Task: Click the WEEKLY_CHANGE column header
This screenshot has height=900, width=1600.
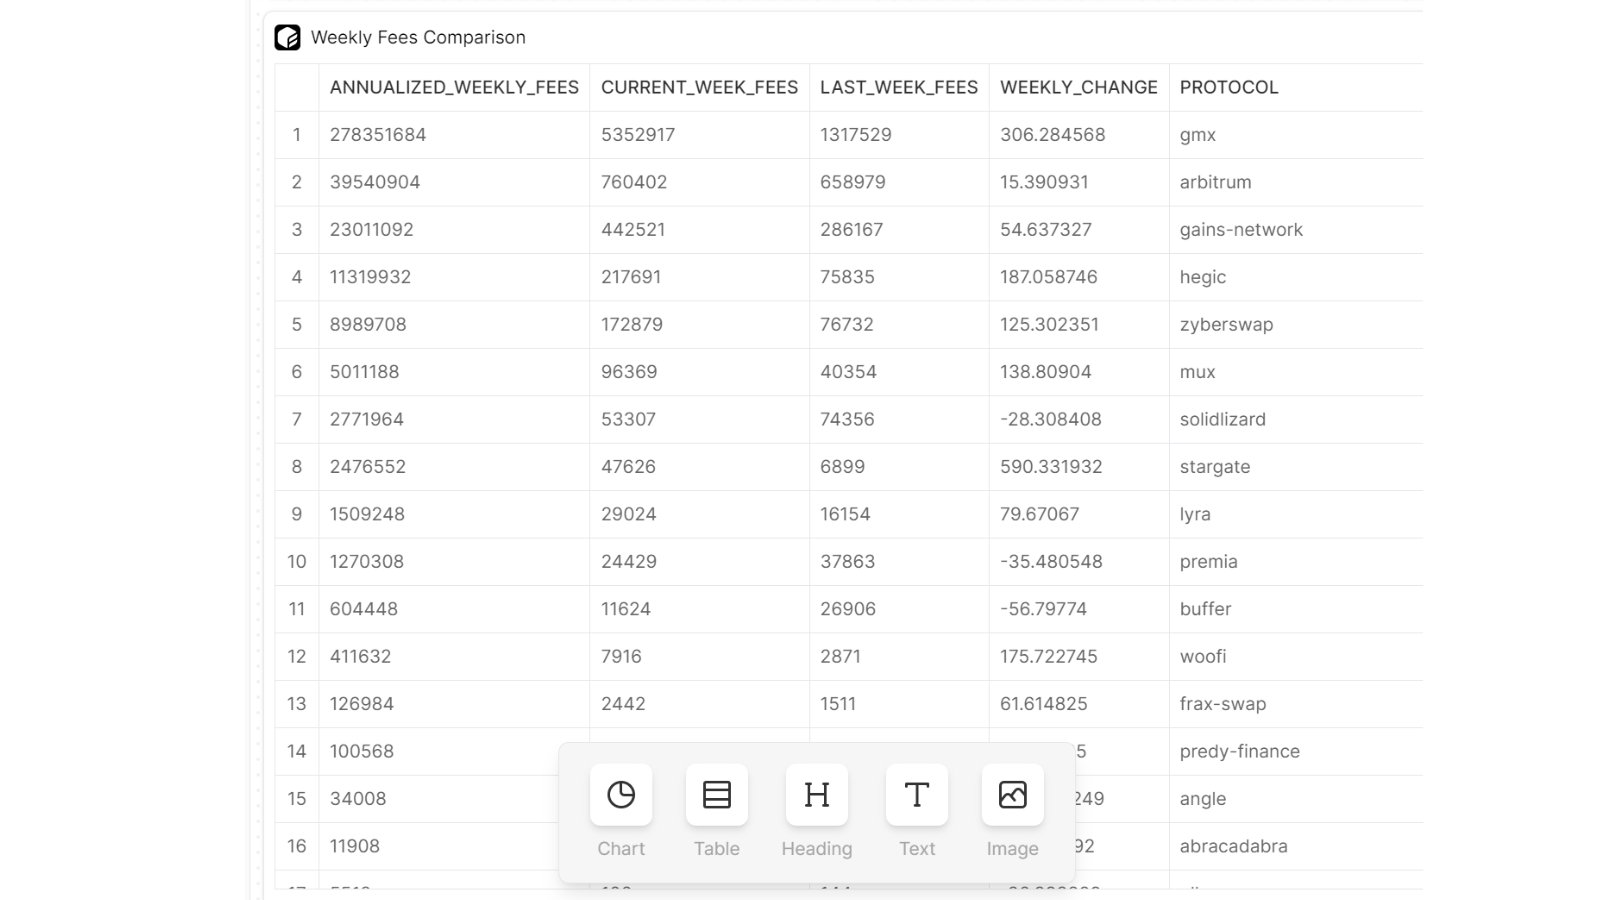Action: tap(1078, 88)
